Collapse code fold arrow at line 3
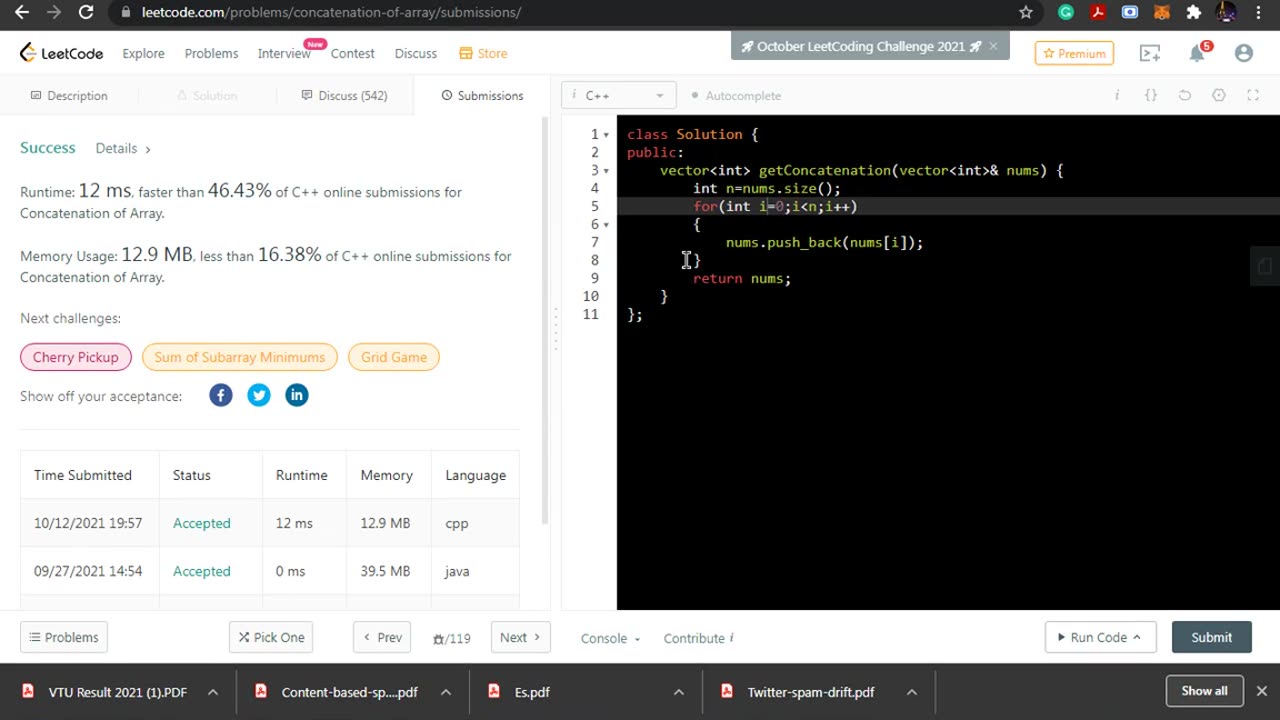The width and height of the screenshot is (1280, 720). pos(606,171)
